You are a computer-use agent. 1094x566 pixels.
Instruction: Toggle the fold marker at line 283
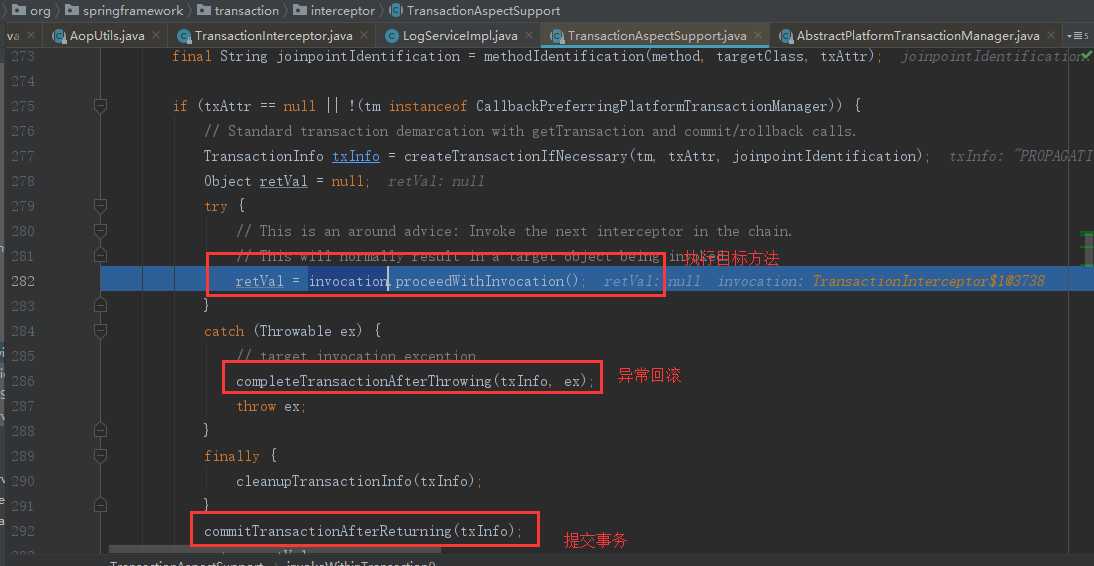point(100,306)
